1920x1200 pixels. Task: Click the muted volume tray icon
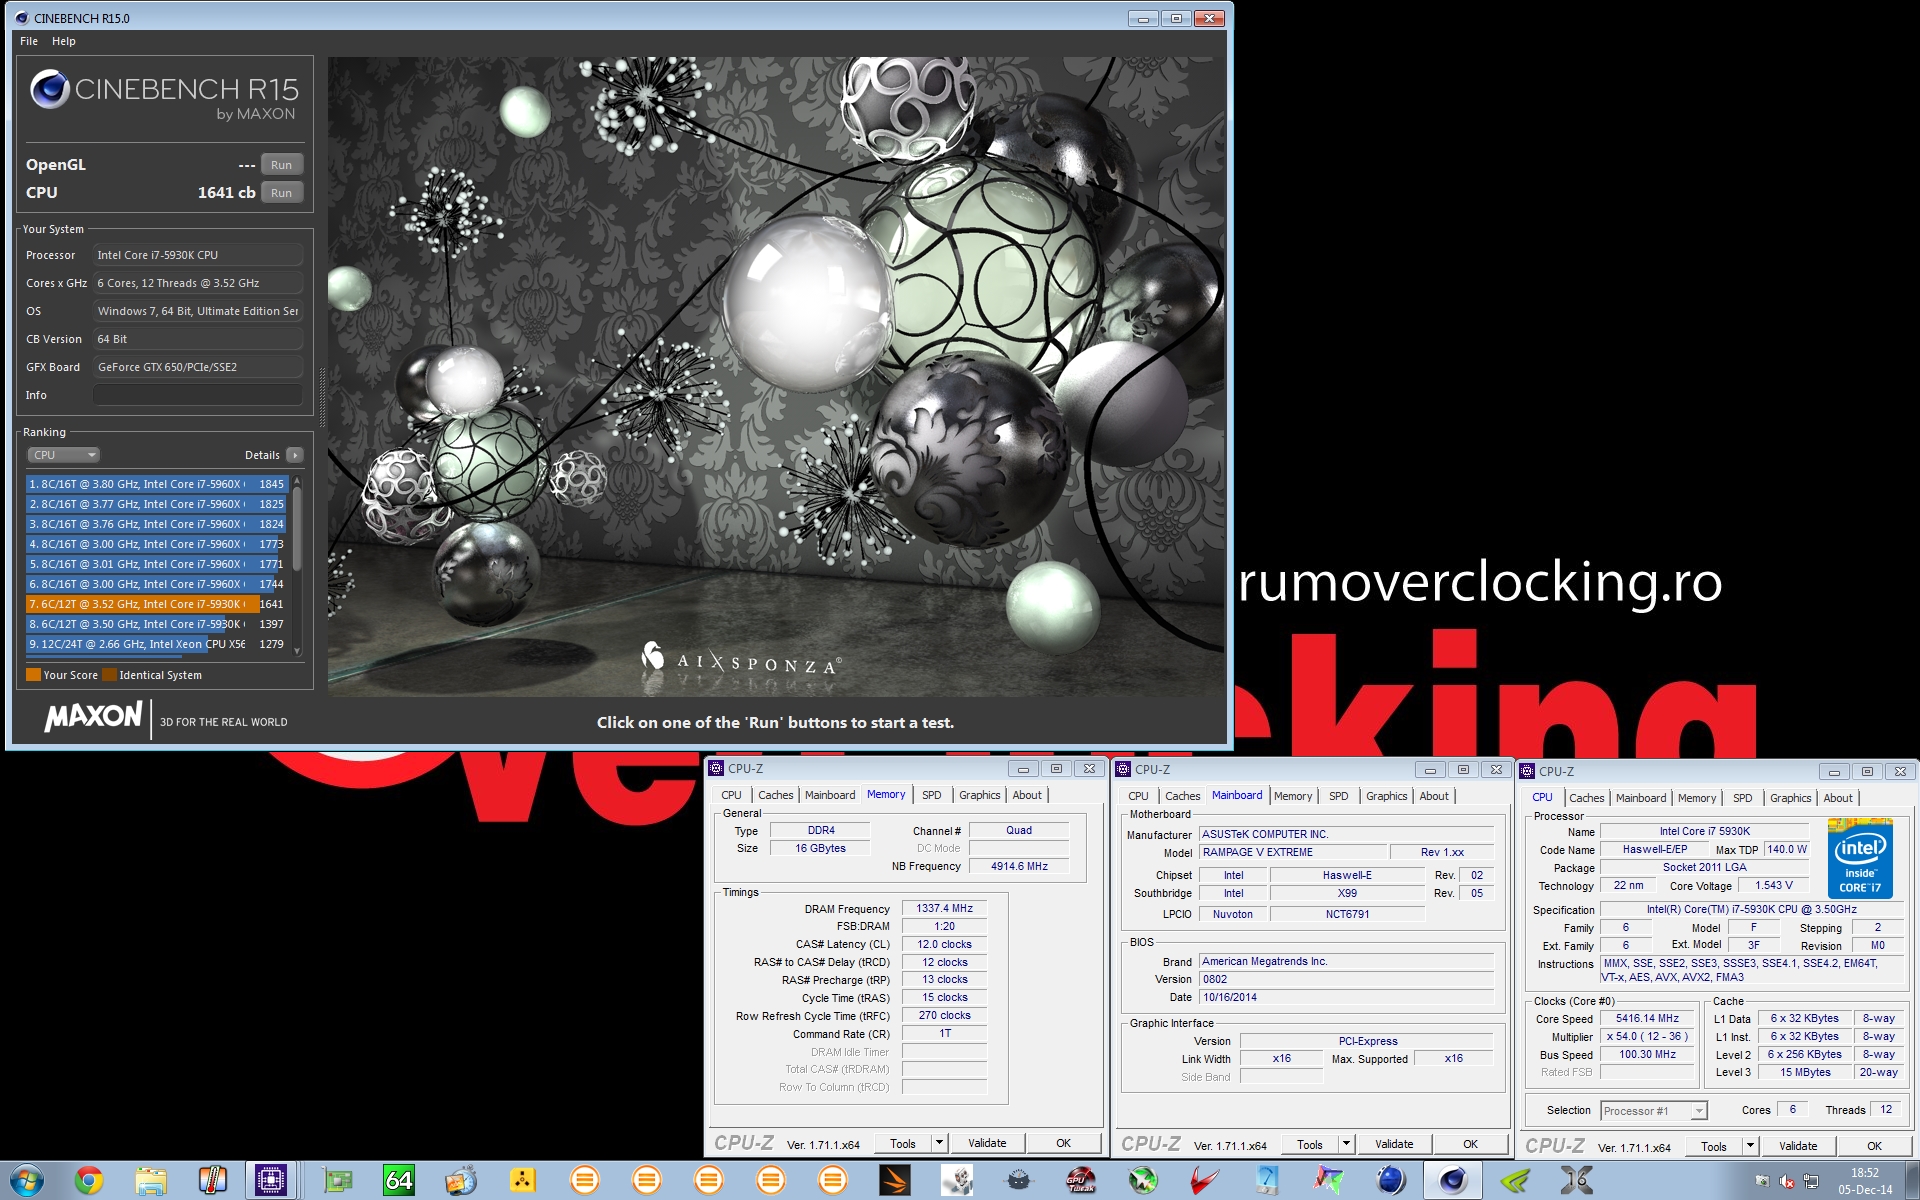click(x=1787, y=1182)
